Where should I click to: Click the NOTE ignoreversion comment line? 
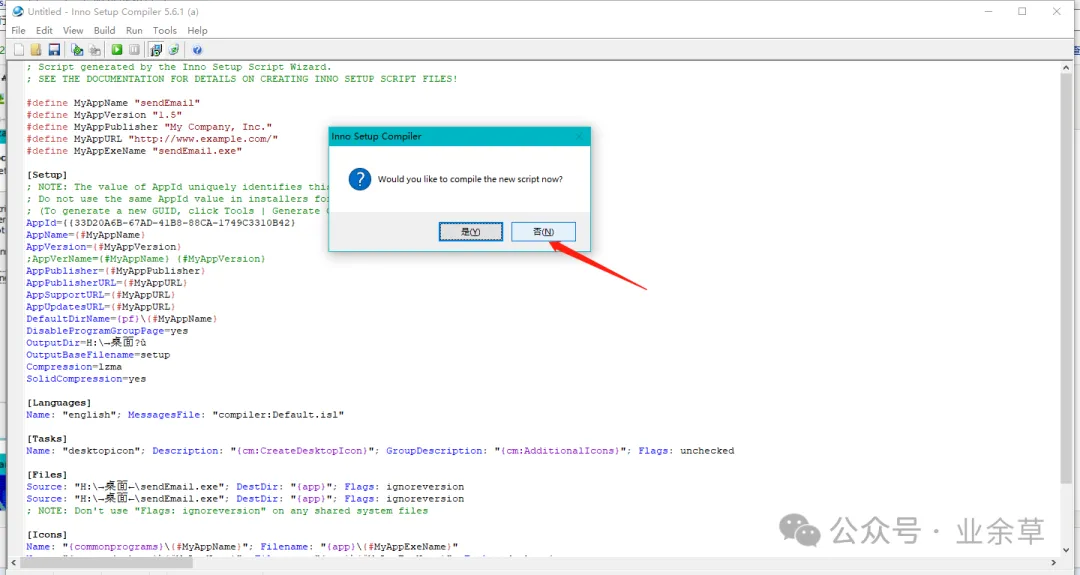227,511
